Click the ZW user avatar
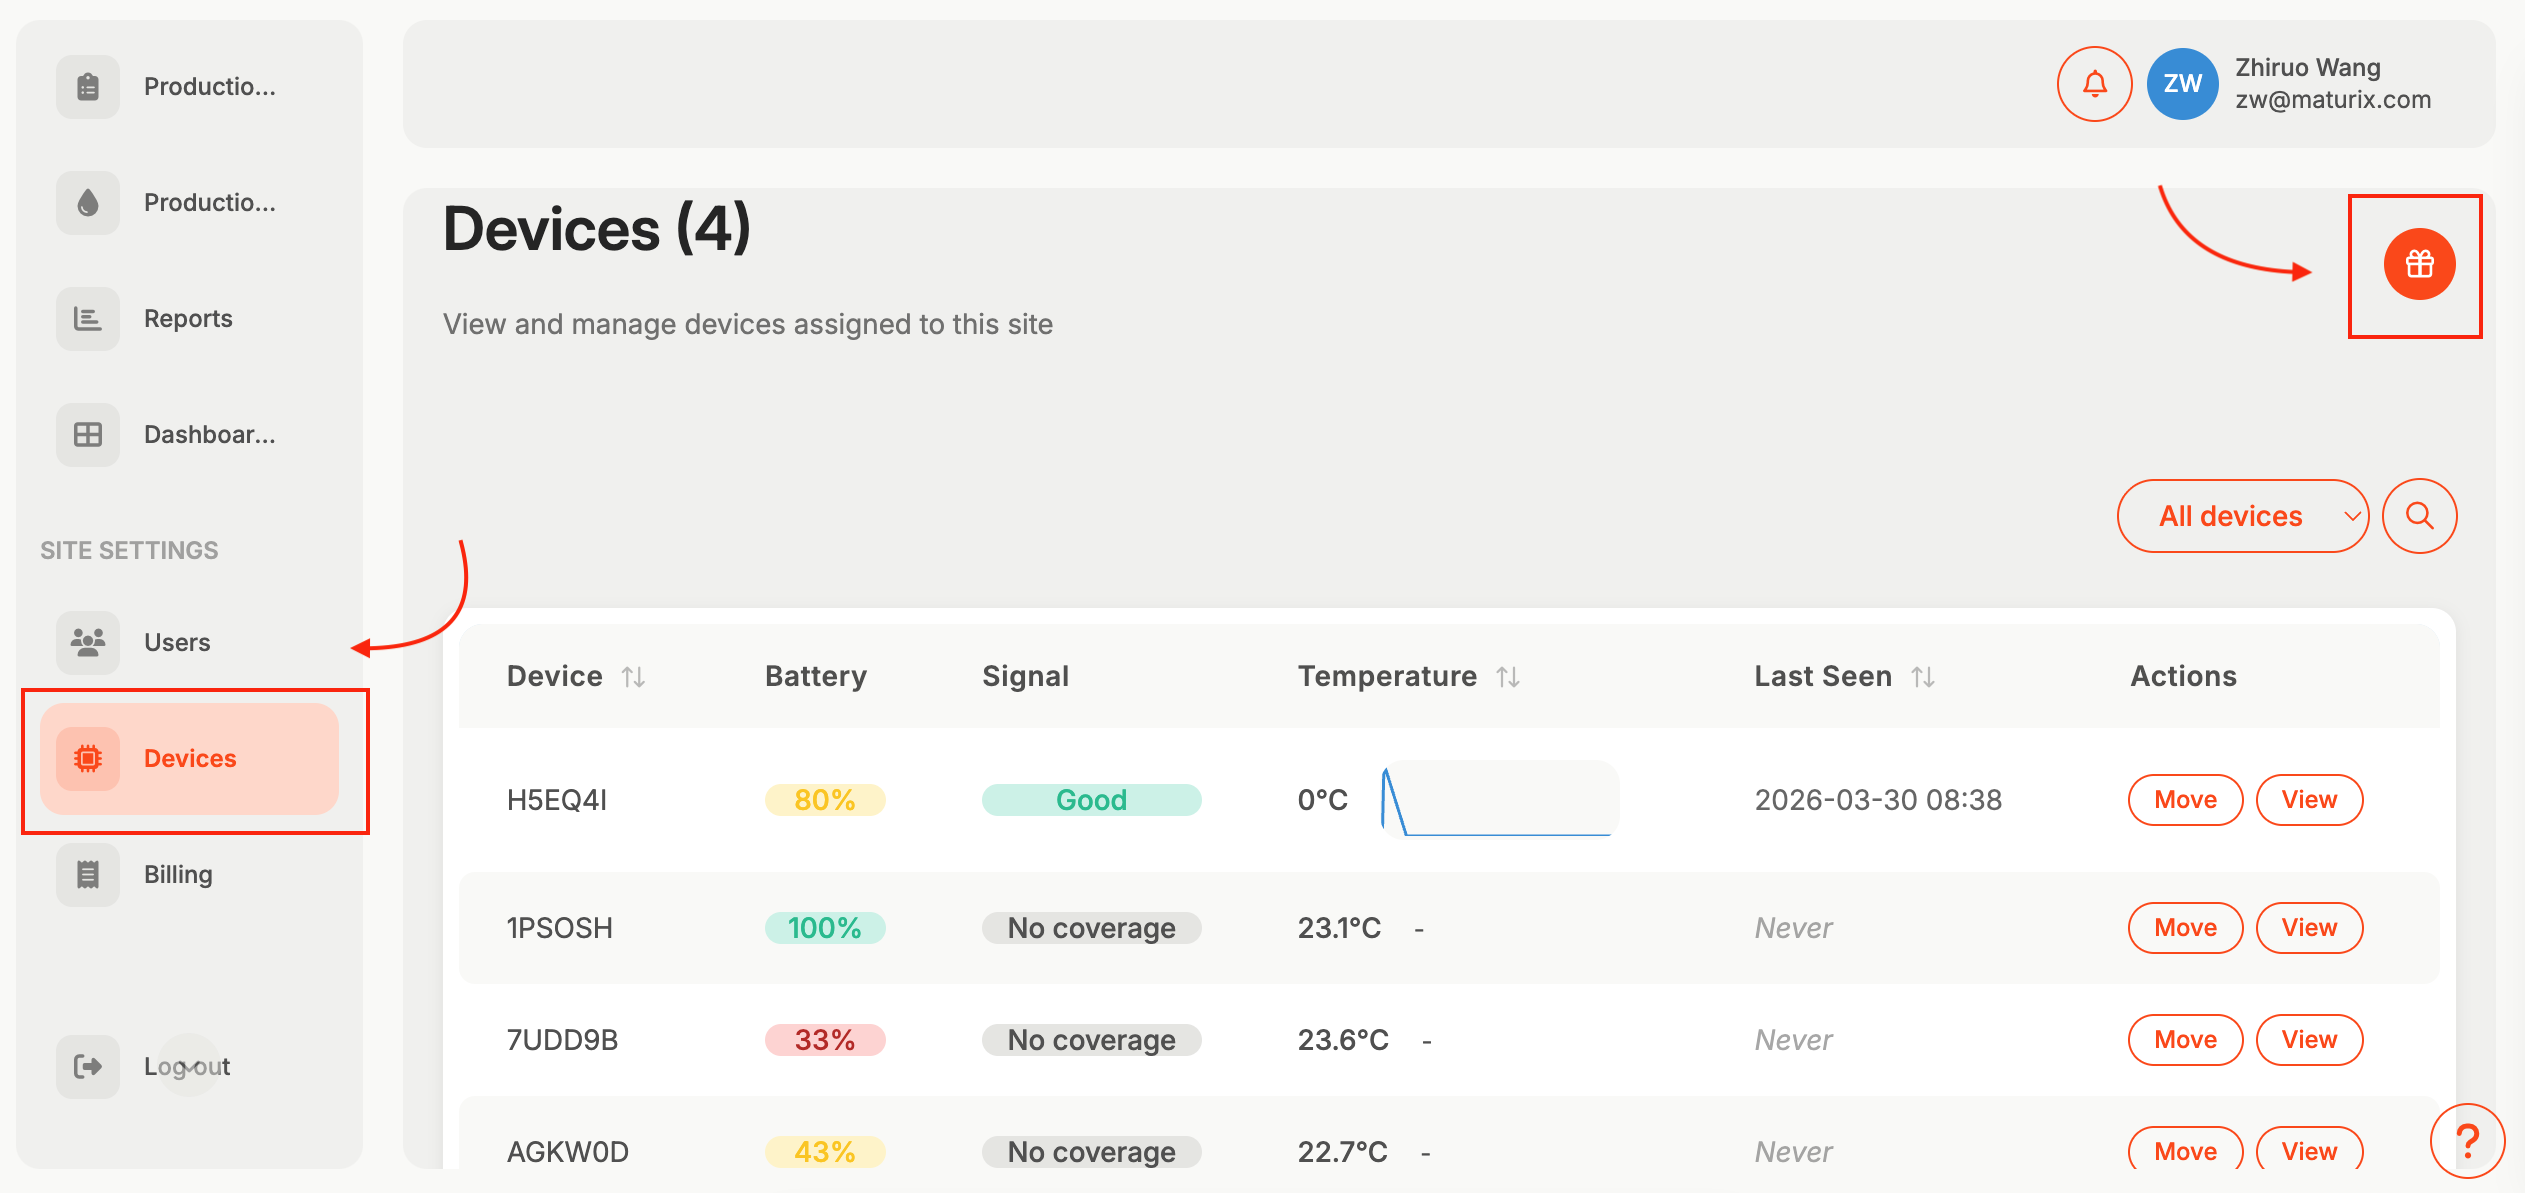This screenshot has width=2525, height=1193. point(2182,84)
